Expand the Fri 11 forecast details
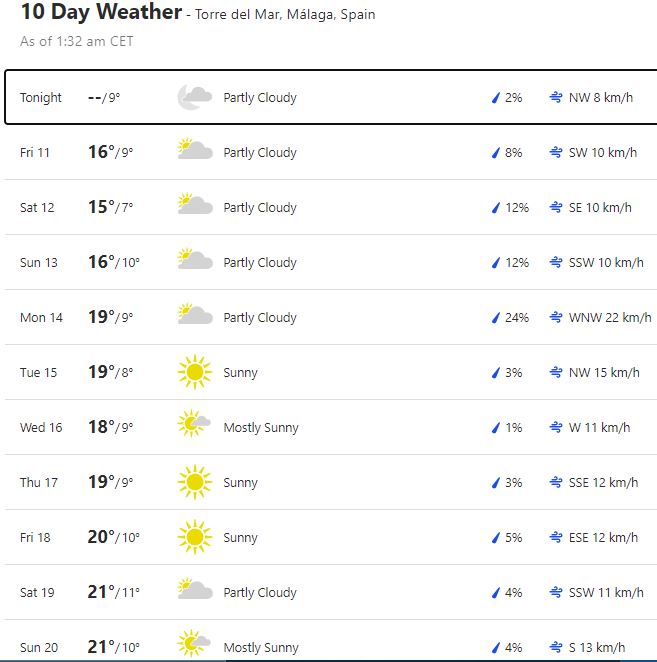 coord(330,152)
